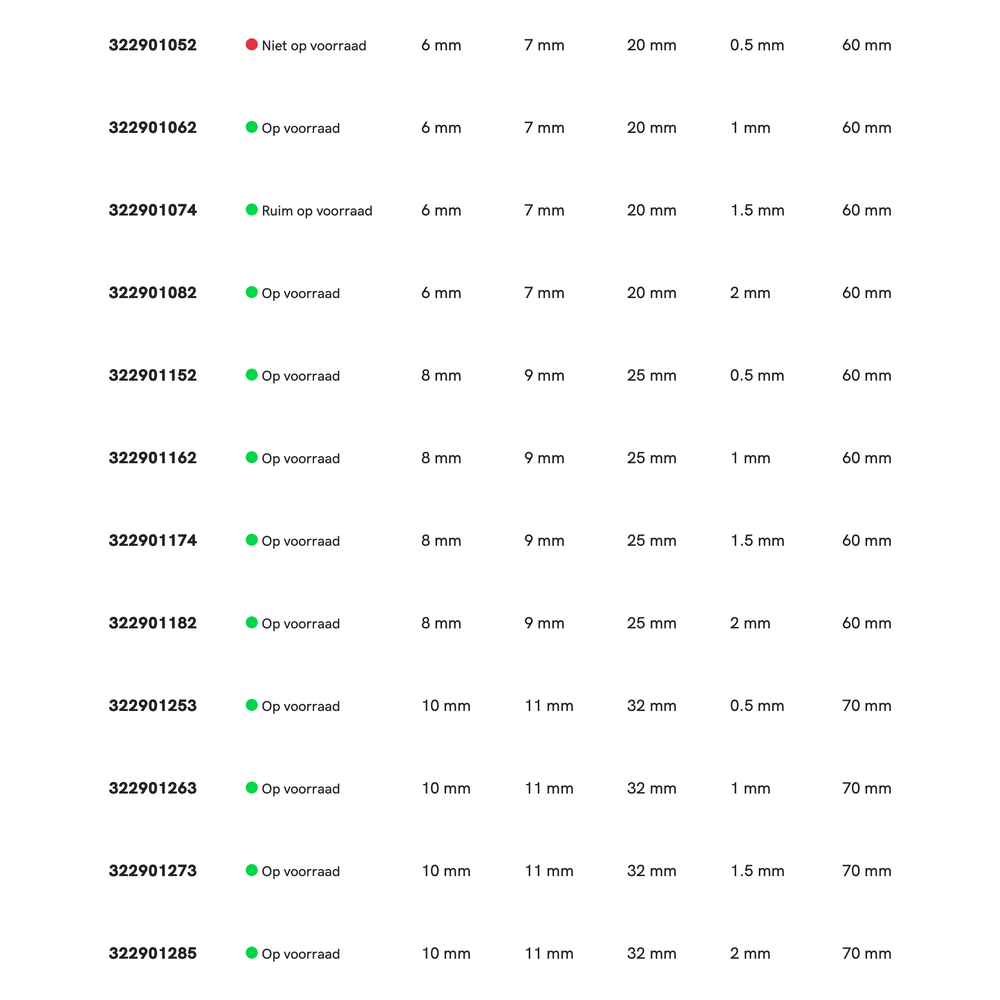Screen dimensions: 1000x1000
Task: Click the Ruim op voorraad status text
Action: 317,211
